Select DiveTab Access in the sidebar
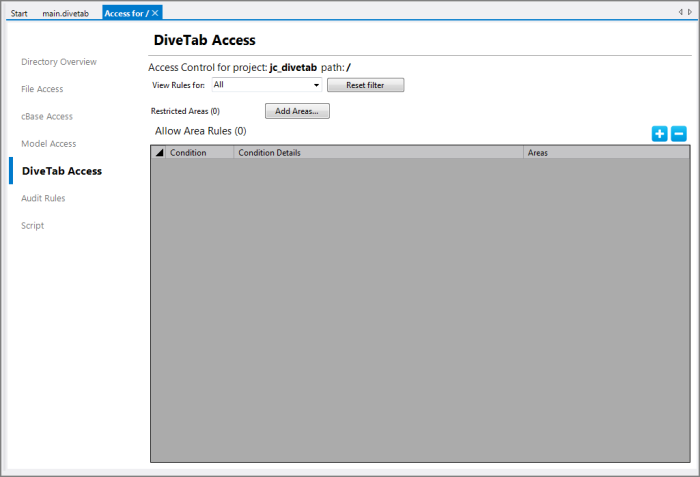700x477 pixels. (62, 171)
